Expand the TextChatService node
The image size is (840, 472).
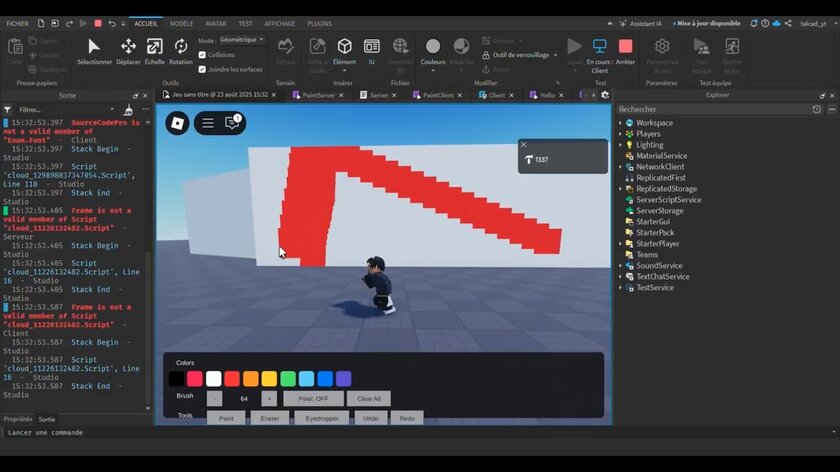pos(620,277)
